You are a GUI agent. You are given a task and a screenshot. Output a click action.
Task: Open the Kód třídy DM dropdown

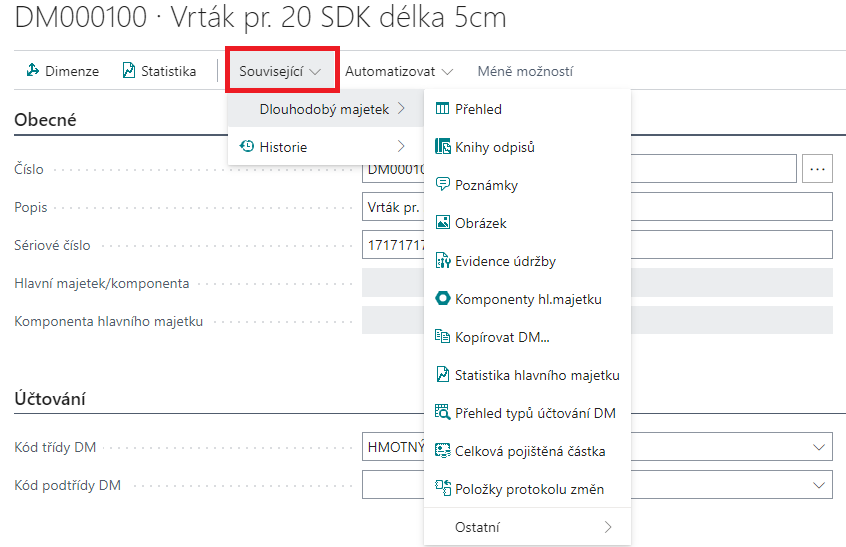tap(820, 447)
